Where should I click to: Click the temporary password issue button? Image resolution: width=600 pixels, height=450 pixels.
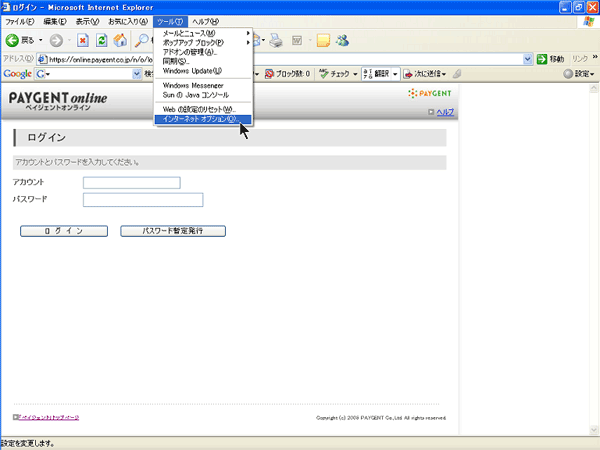[x=173, y=231]
